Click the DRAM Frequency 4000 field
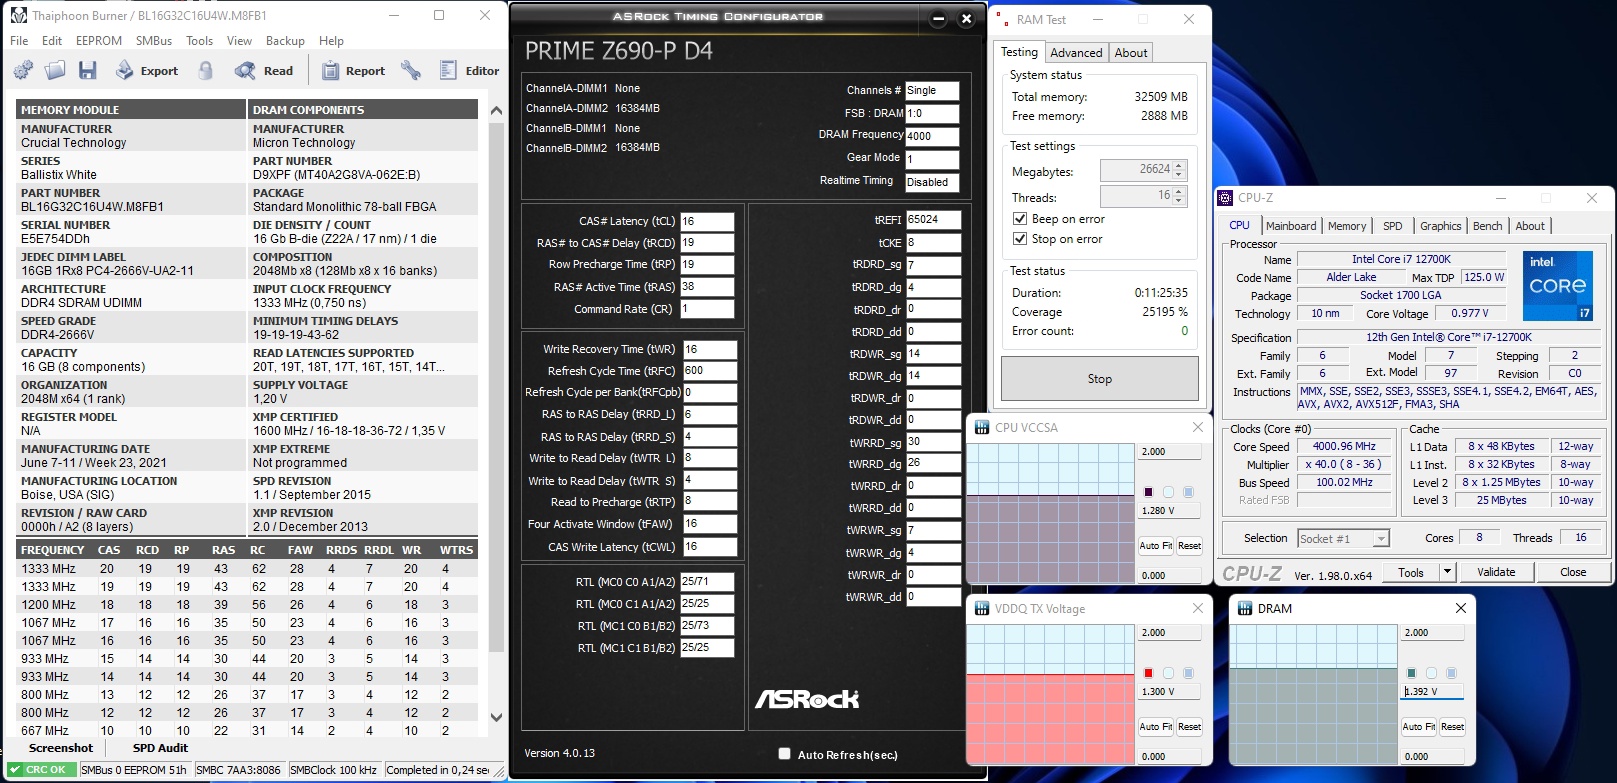The width and height of the screenshot is (1617, 783). (x=932, y=136)
